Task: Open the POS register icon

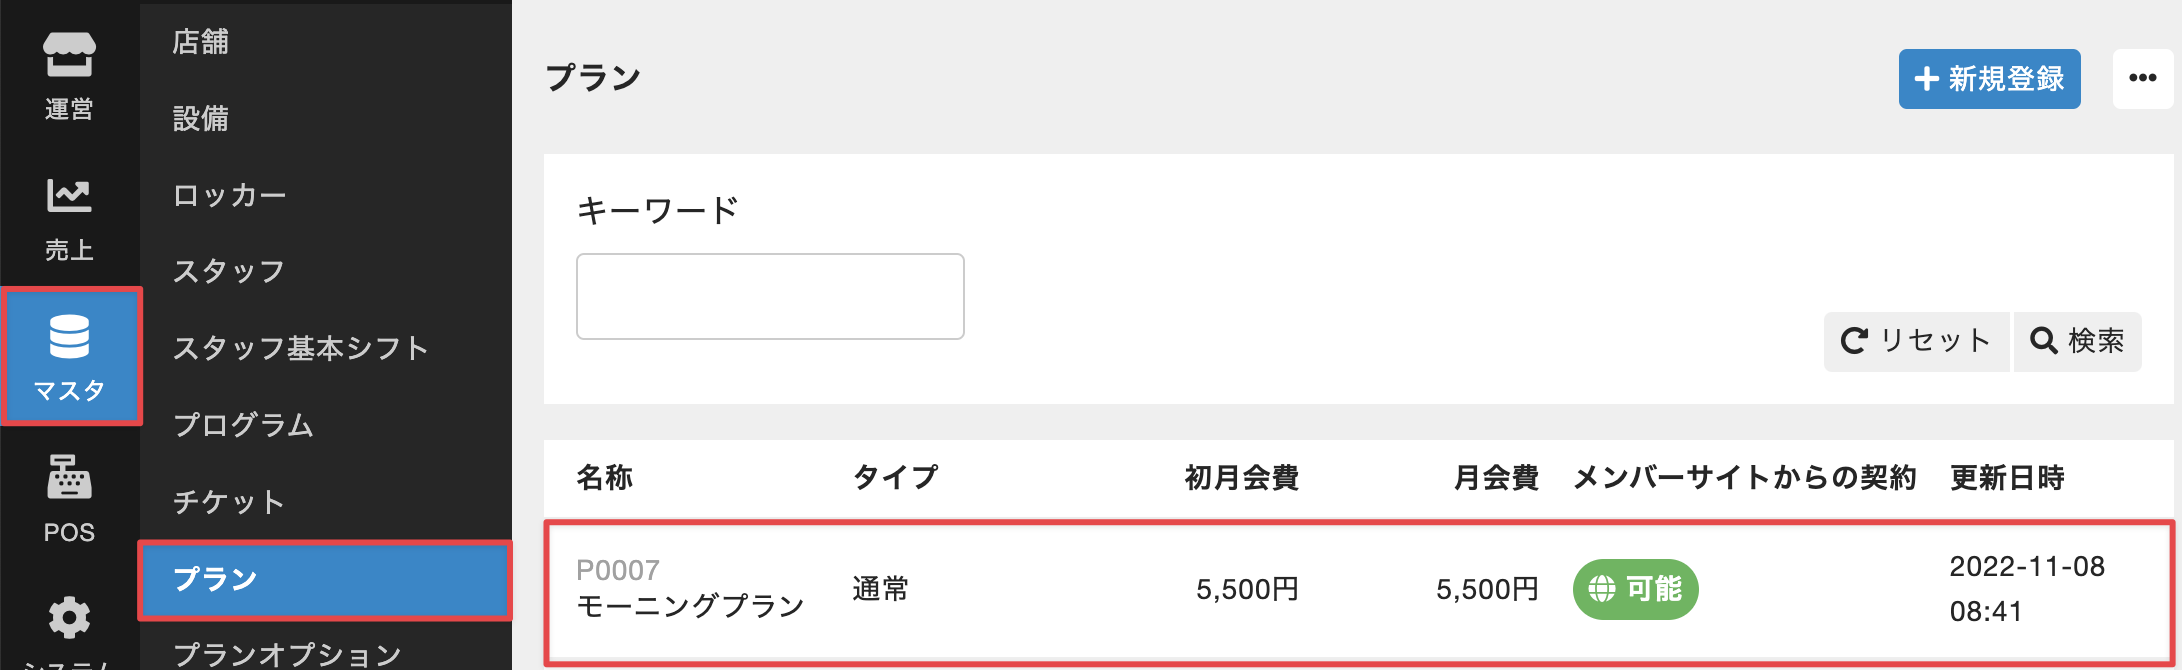Action: pyautogui.click(x=69, y=477)
